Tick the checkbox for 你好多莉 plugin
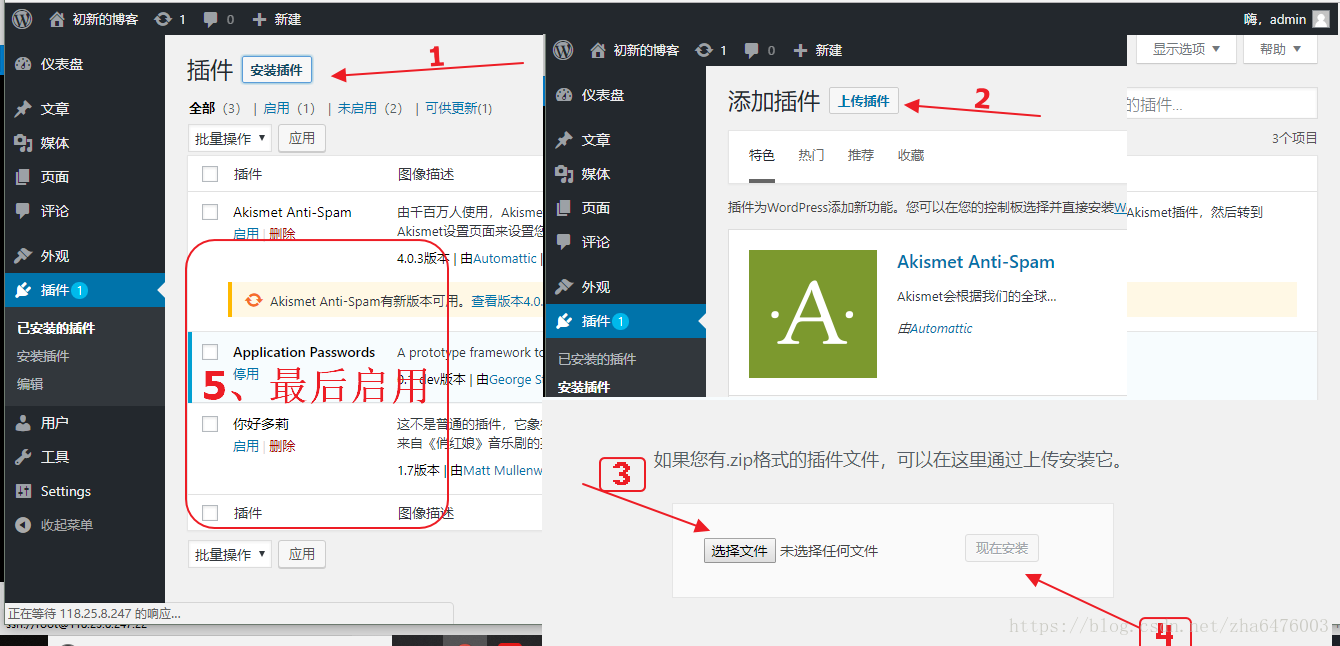 coord(210,424)
